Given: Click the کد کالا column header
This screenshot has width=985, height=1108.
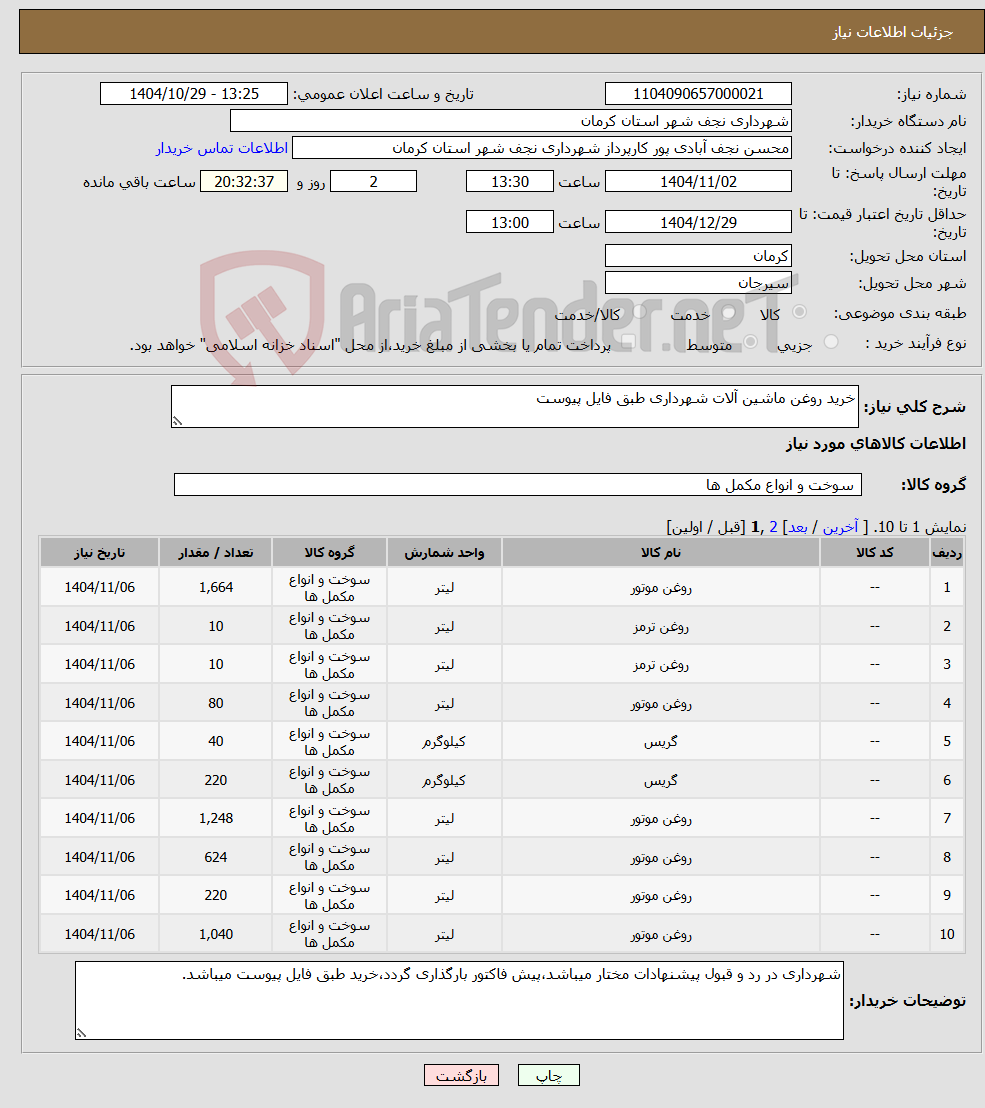Looking at the screenshot, I should point(875,553).
